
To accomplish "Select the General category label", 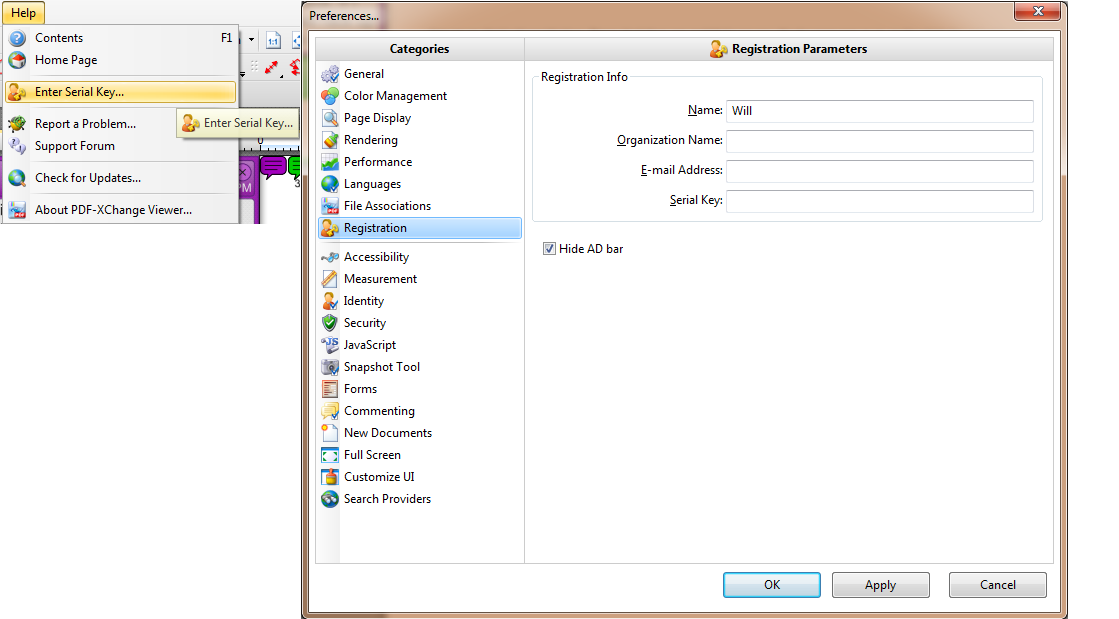I will click(x=364, y=74).
